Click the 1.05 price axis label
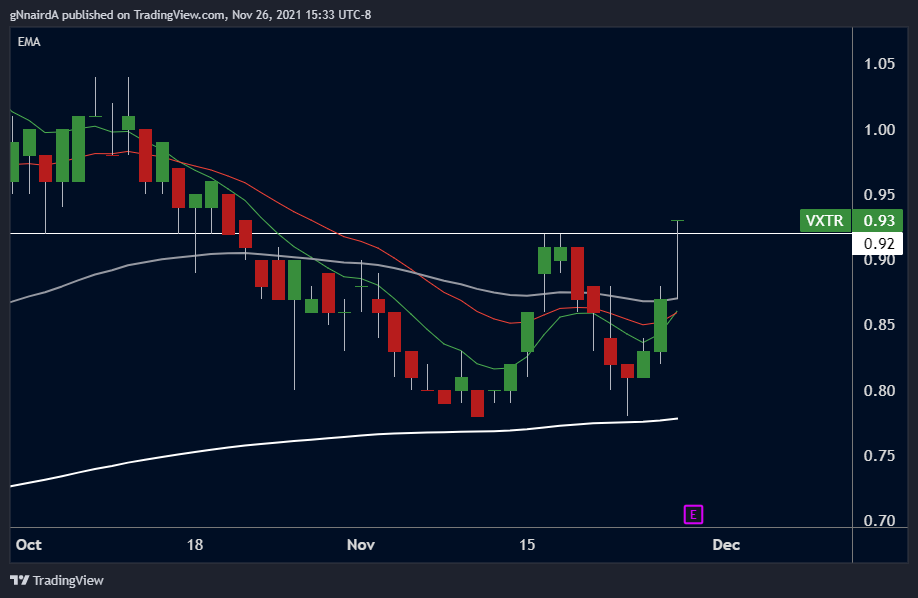This screenshot has height=598, width=918. click(879, 64)
